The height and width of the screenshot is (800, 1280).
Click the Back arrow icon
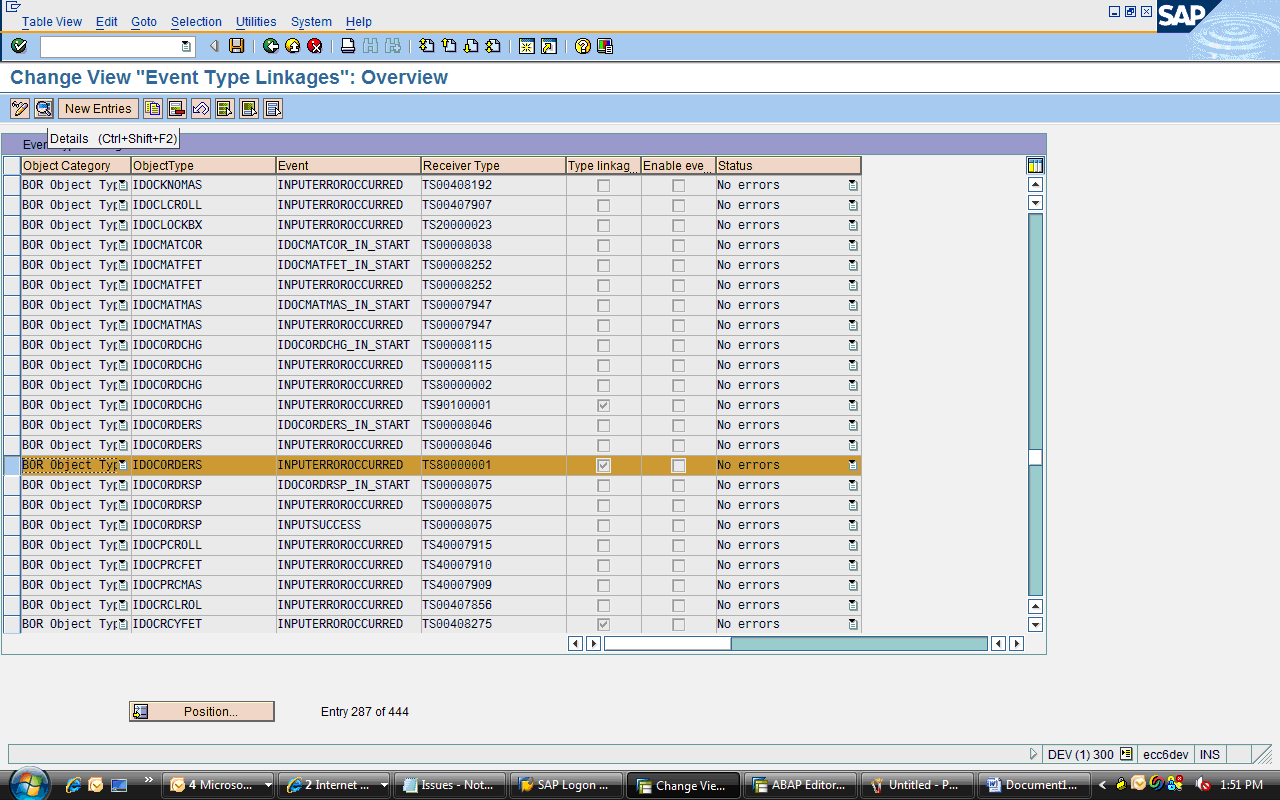[269, 45]
